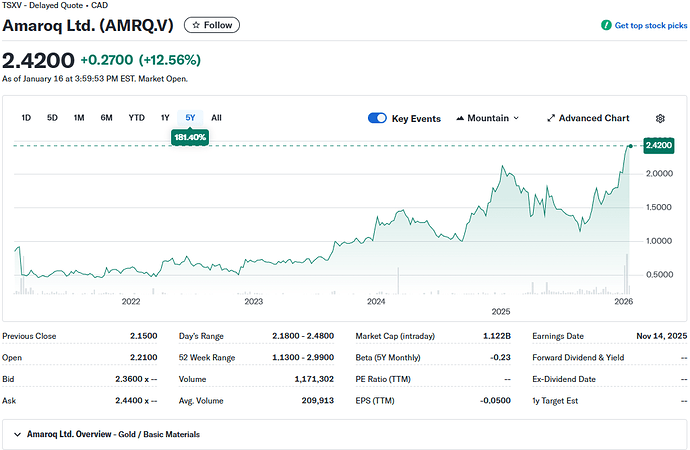The height and width of the screenshot is (450, 690).
Task: Click the star icon in Follow button
Action: tap(194, 25)
